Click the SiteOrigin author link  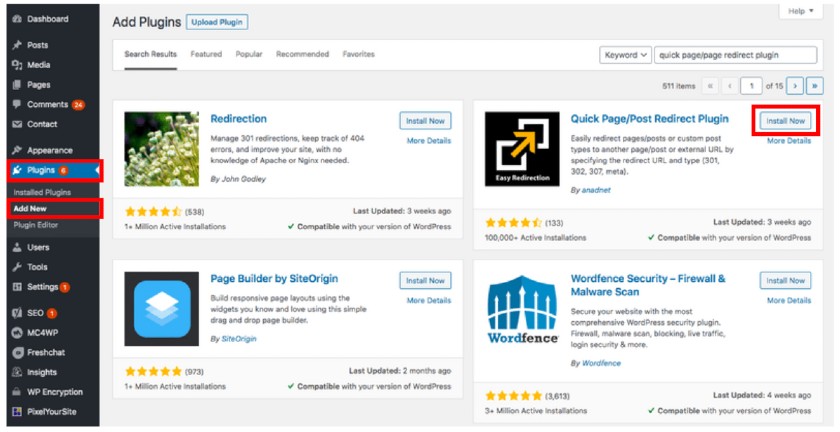pos(239,339)
